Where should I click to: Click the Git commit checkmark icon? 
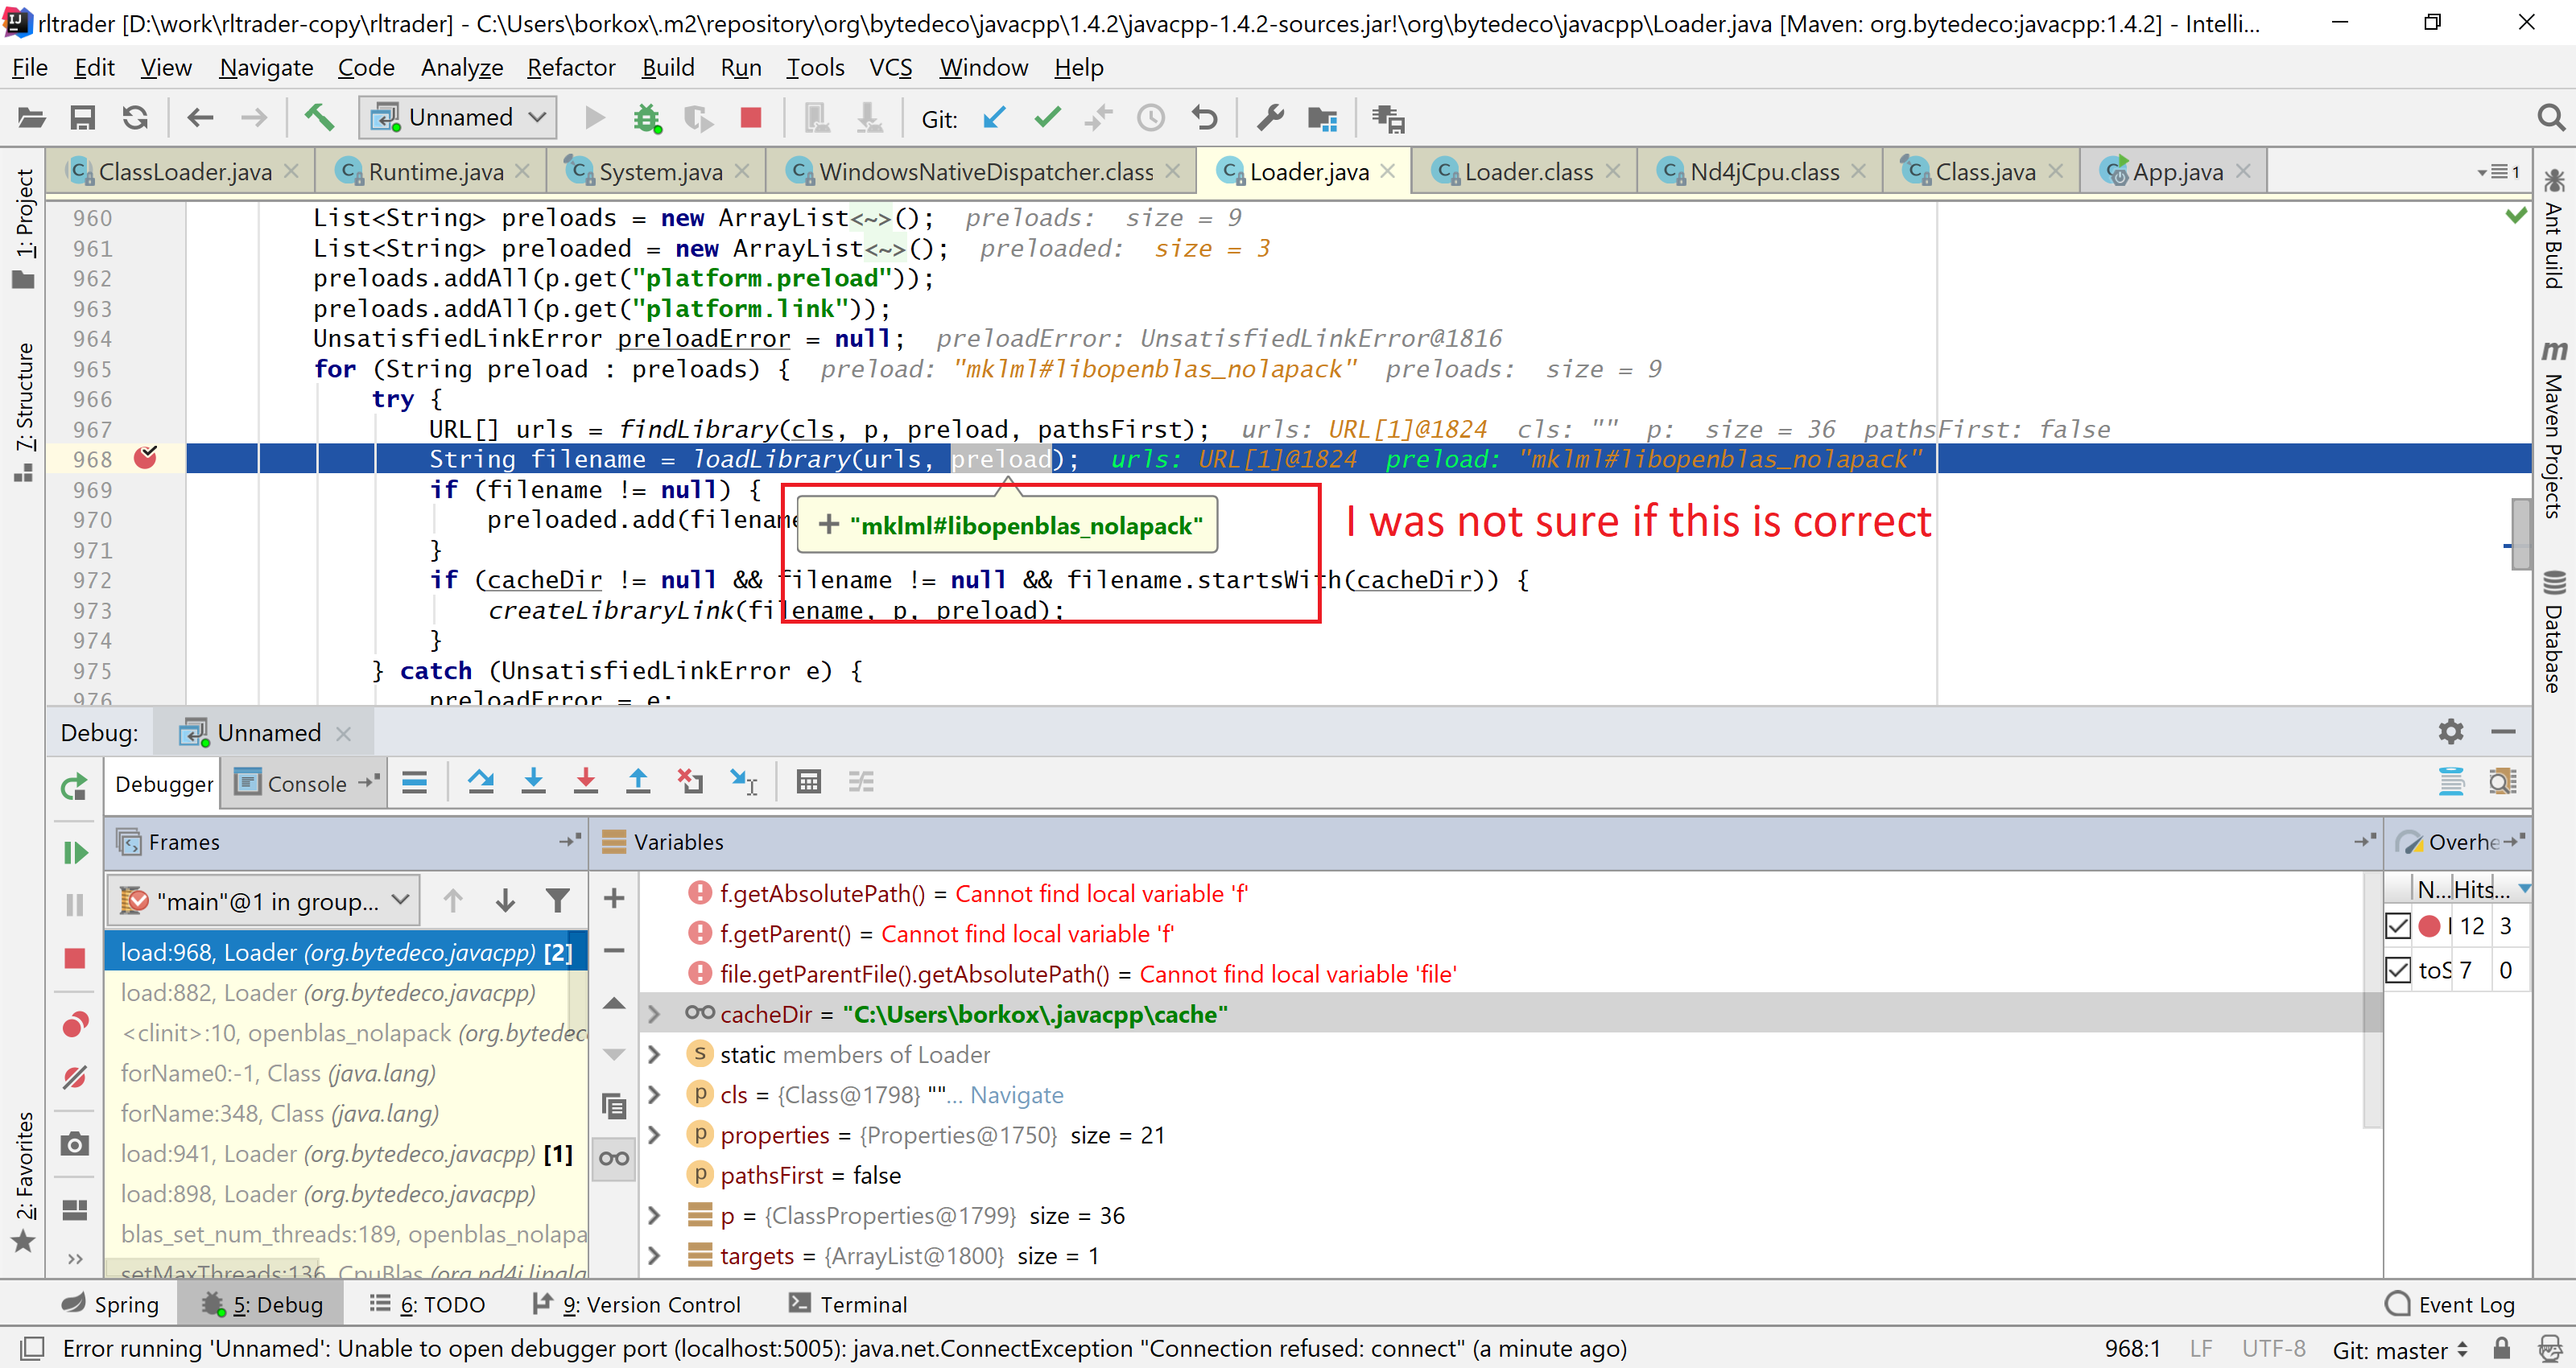tap(1047, 119)
